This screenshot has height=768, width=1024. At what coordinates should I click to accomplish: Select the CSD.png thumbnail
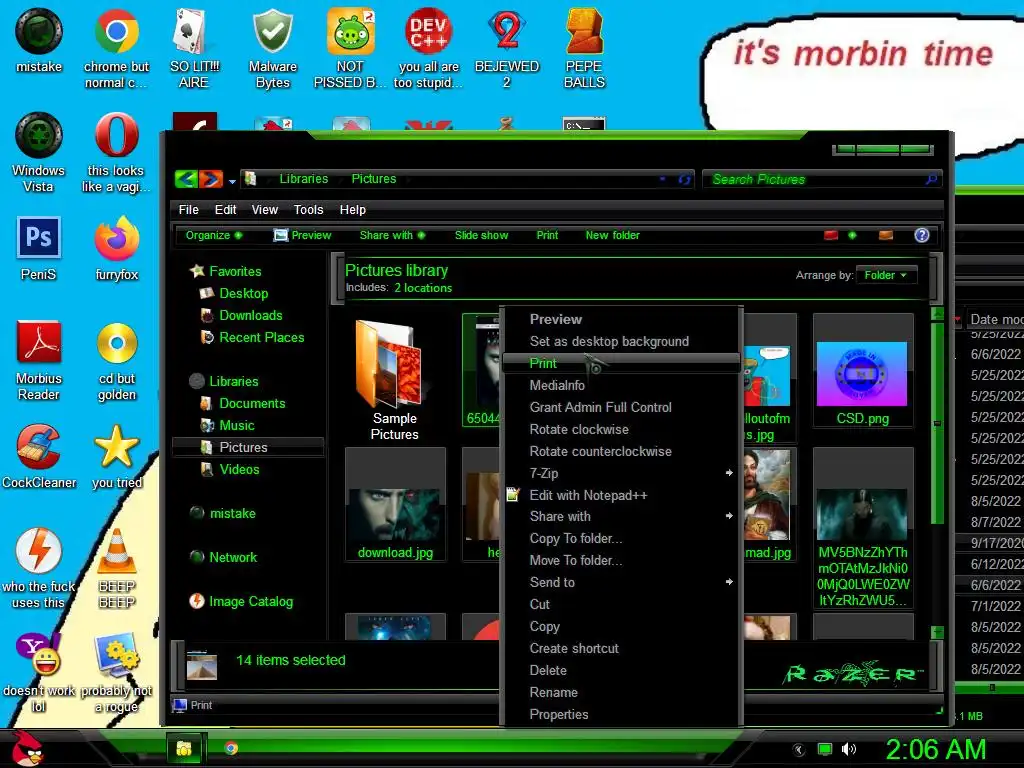coord(862,371)
